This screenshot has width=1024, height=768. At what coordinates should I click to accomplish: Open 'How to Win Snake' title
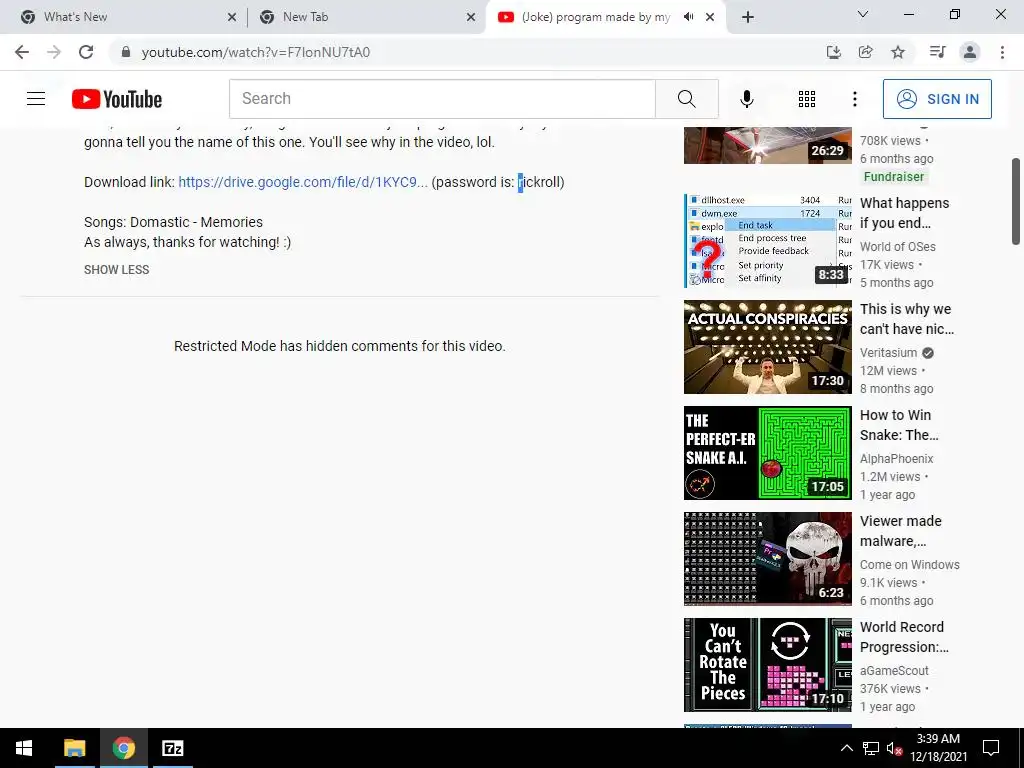899,424
